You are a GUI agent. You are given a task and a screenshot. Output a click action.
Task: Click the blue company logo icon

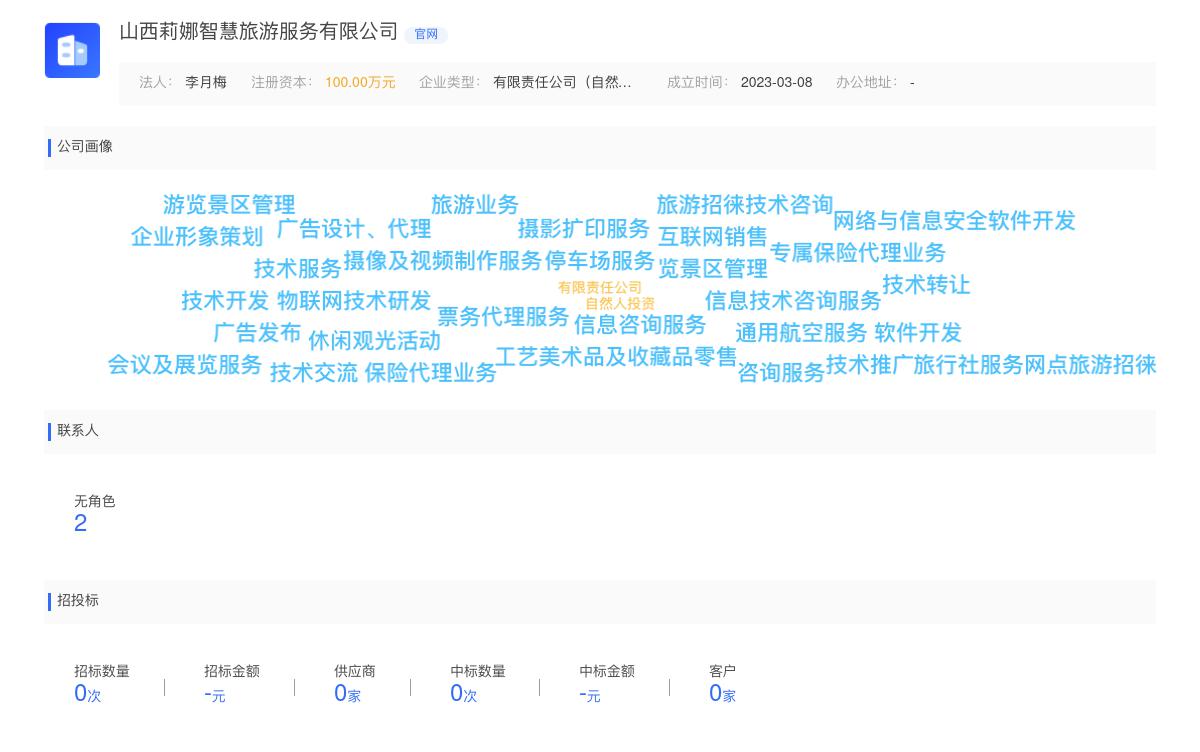72,50
